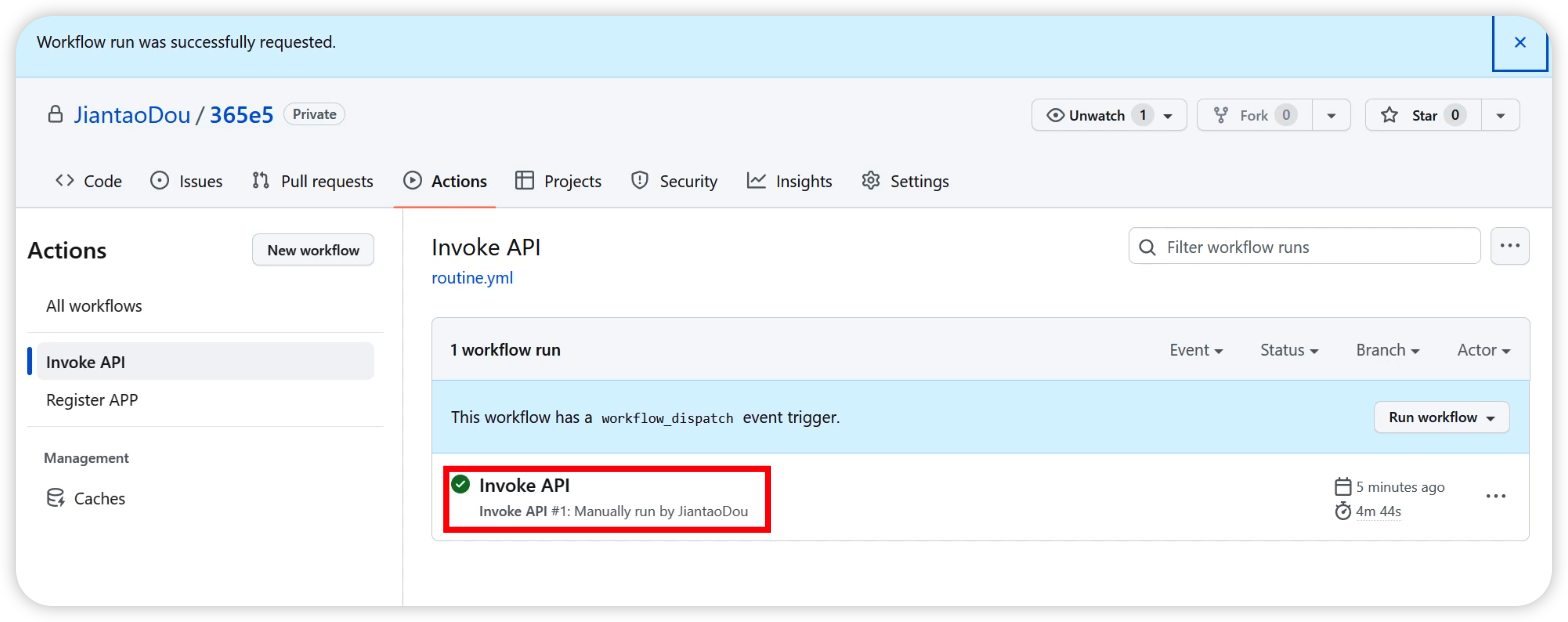
Task: Open the Pull requests tab
Action: (x=312, y=181)
